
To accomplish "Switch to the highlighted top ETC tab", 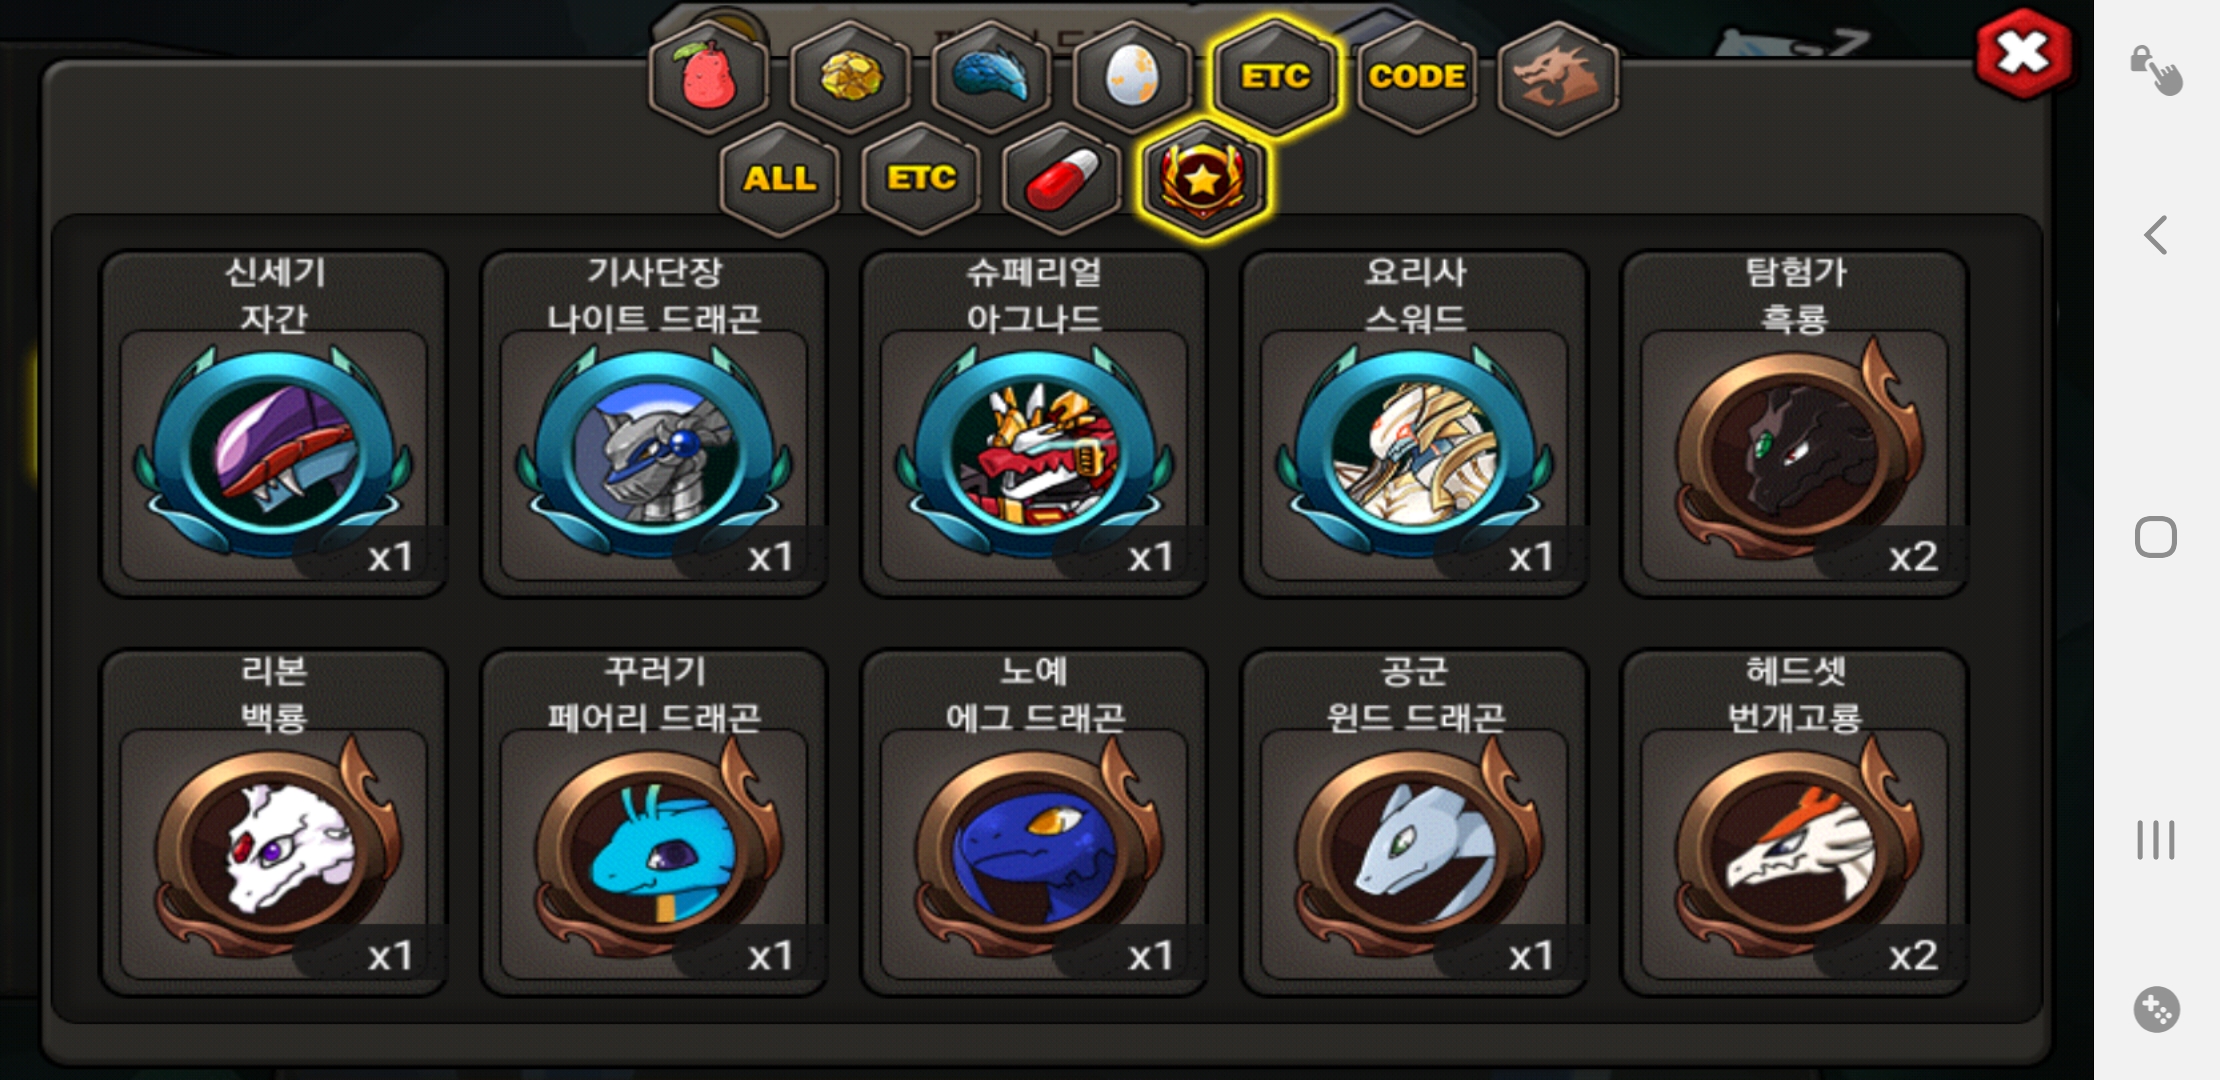I will tap(1275, 77).
